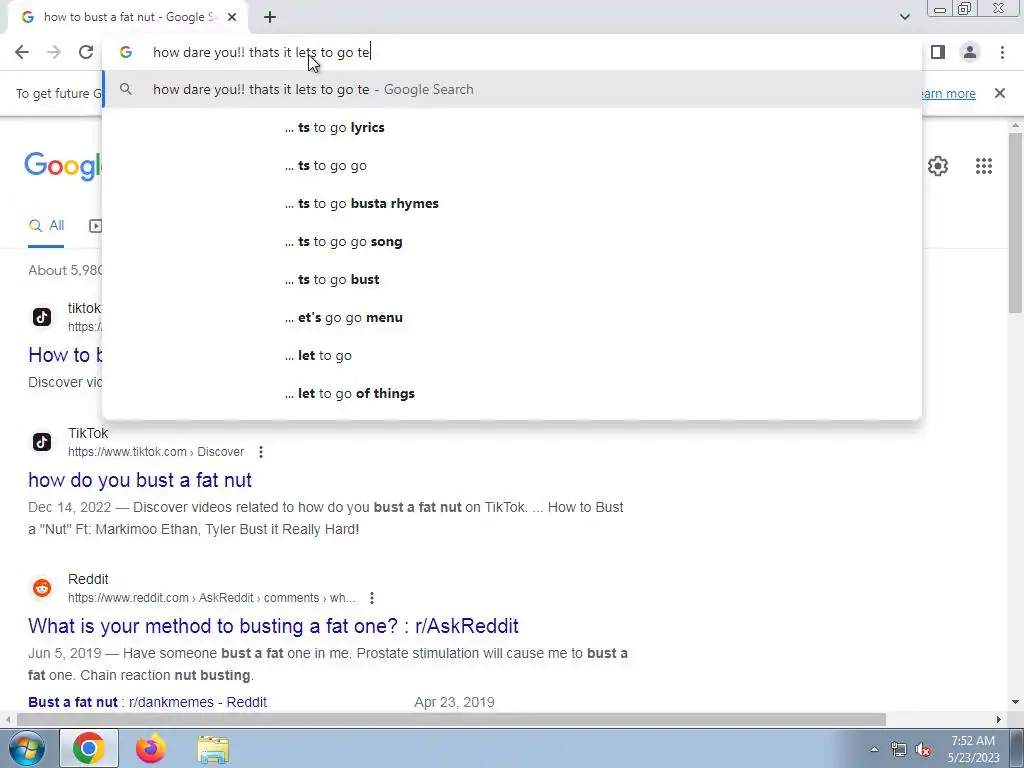Click the scroll right arrow
This screenshot has width=1024, height=768.
[999, 720]
